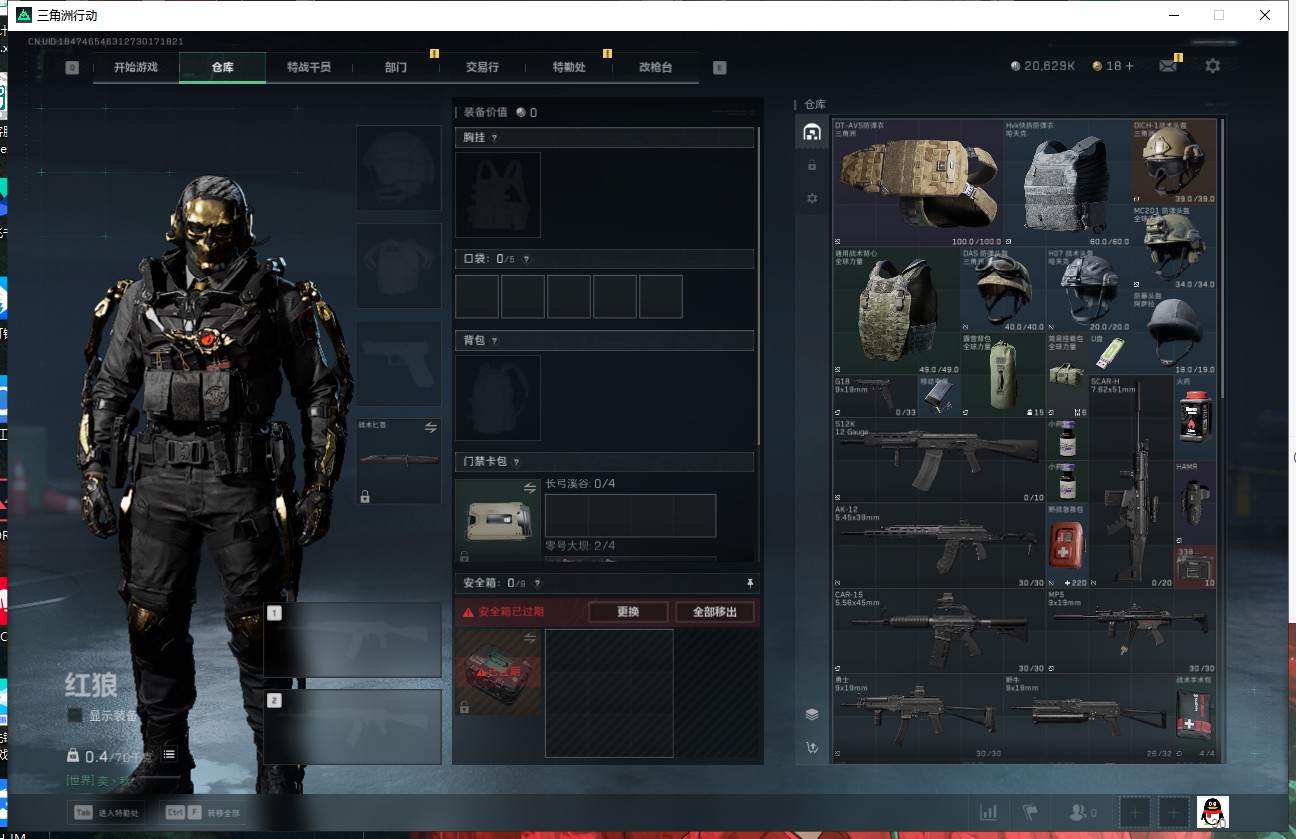Image resolution: width=1296 pixels, height=839 pixels.
Task: Click the sort icon at warehouse sidebar bottom
Action: pyautogui.click(x=811, y=747)
